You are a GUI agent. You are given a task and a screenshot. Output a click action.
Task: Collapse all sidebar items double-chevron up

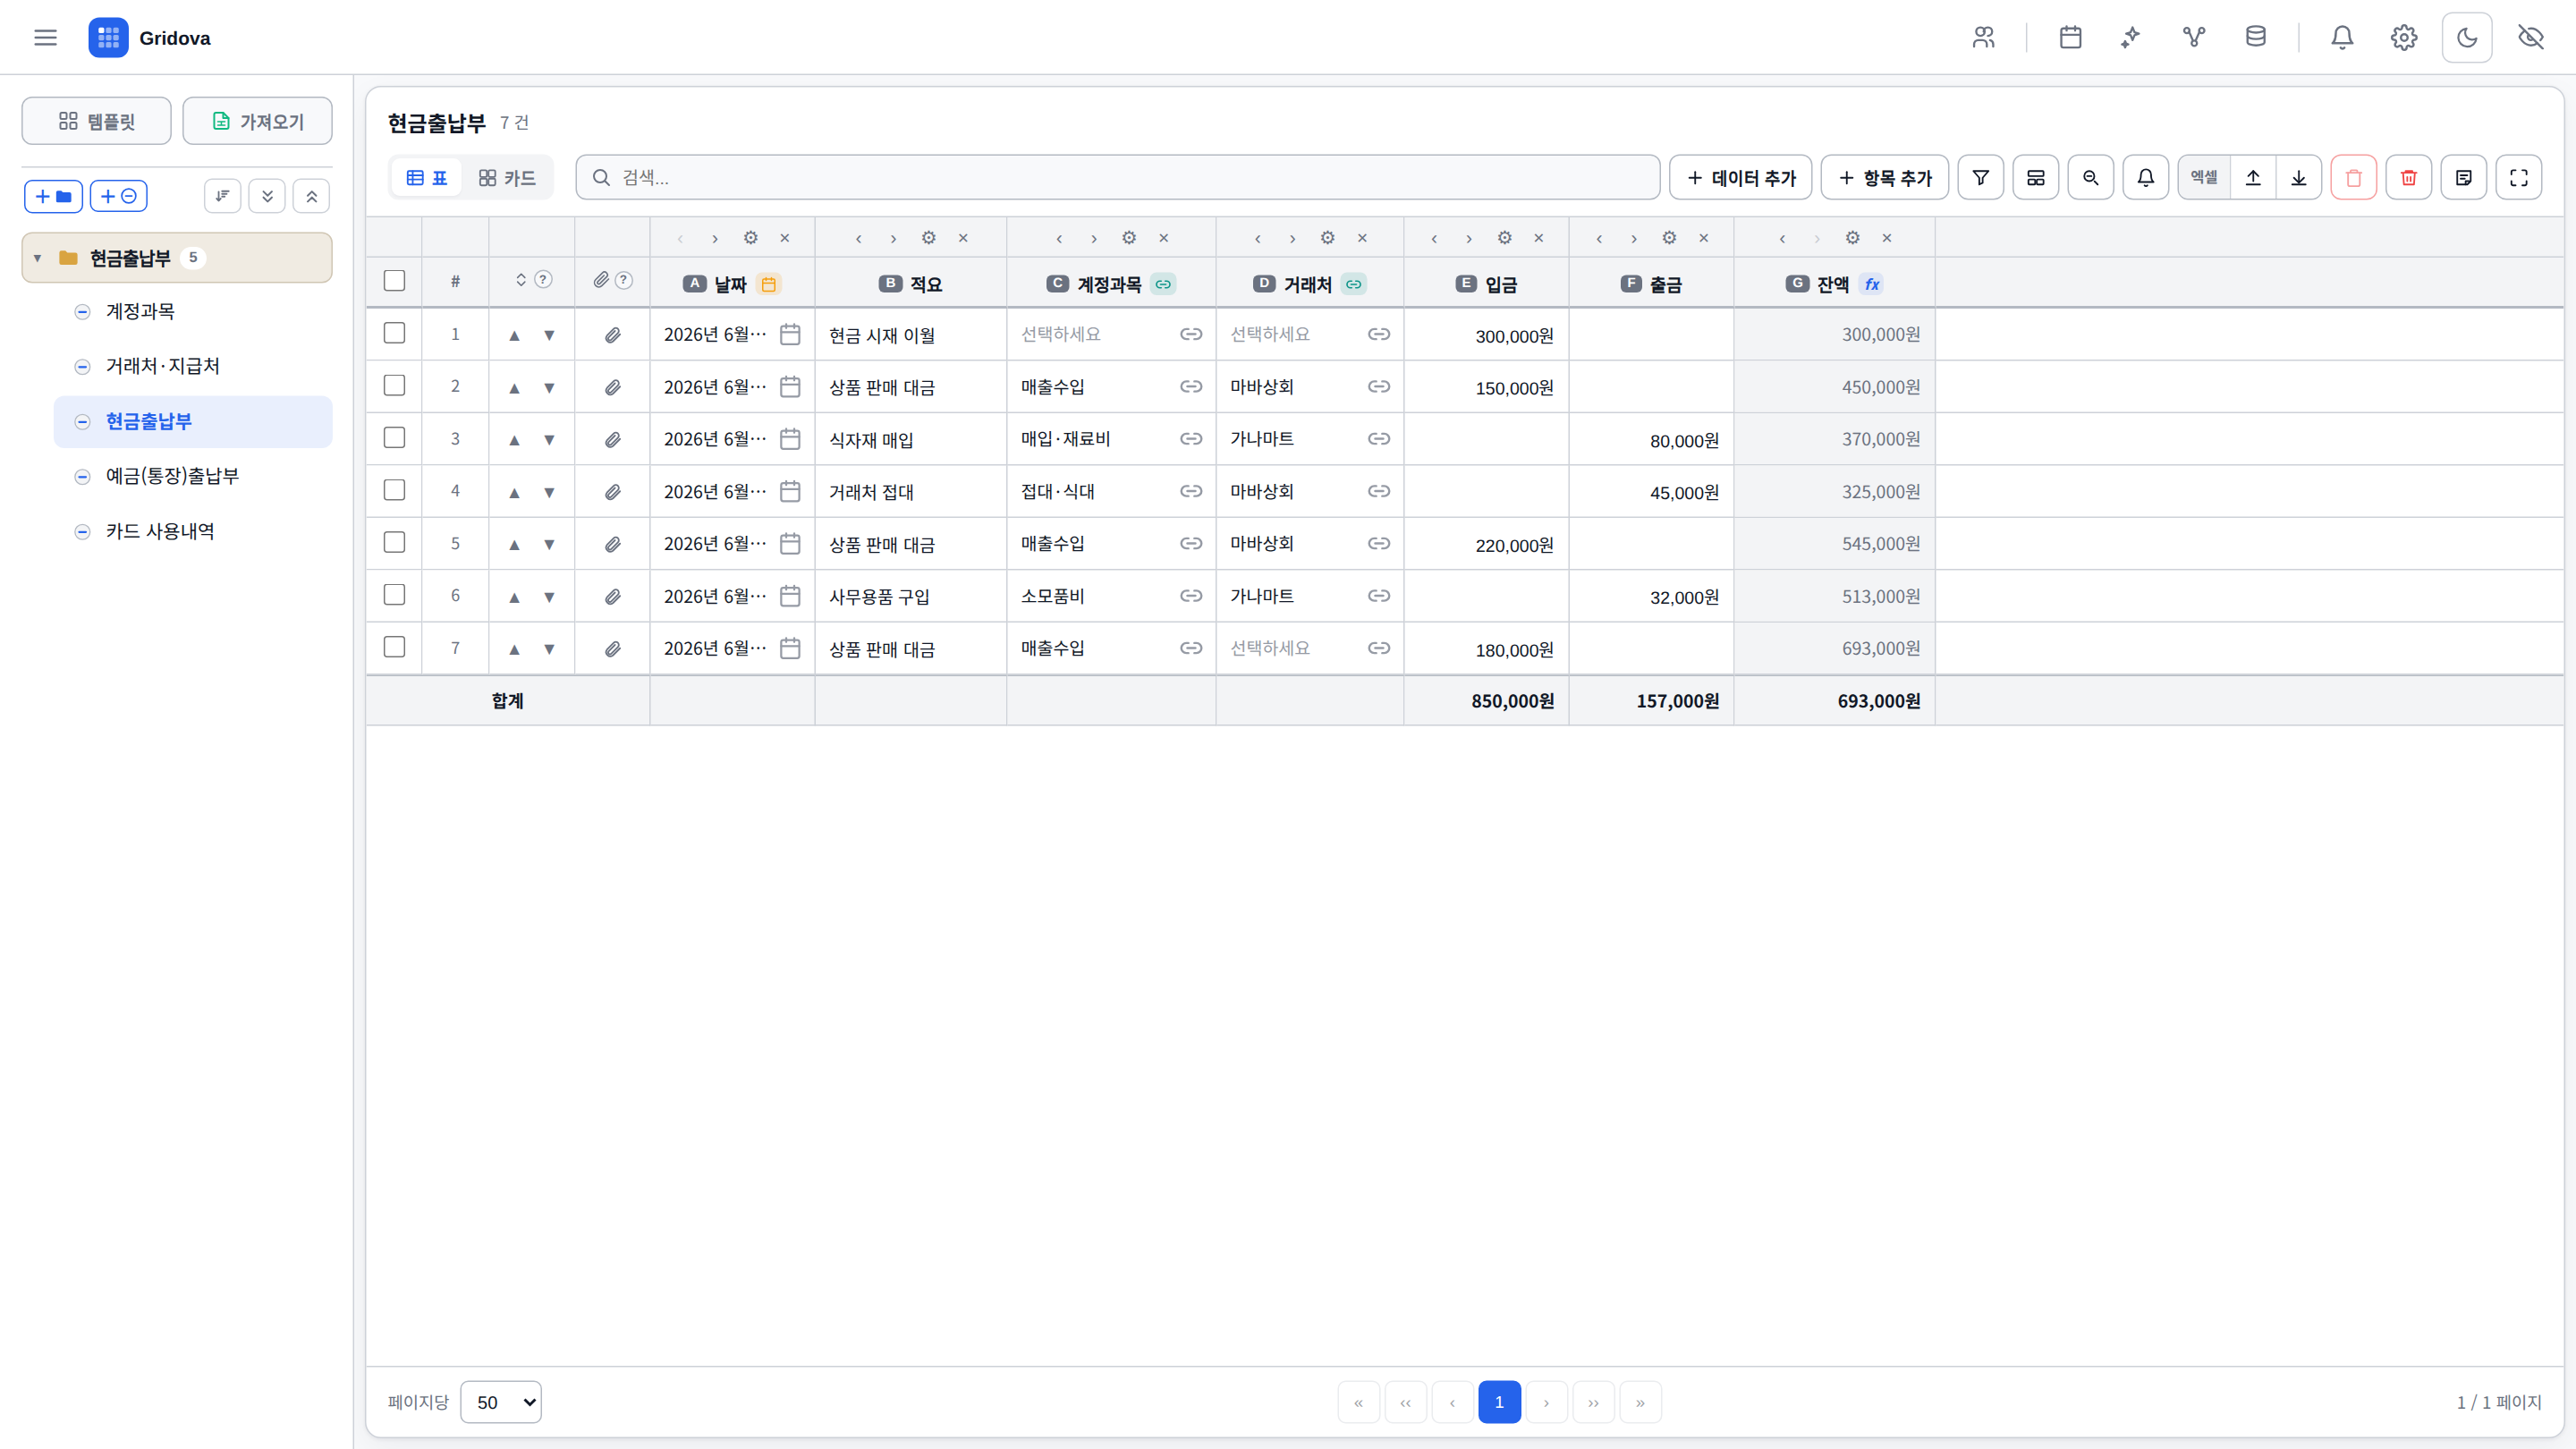coord(311,196)
